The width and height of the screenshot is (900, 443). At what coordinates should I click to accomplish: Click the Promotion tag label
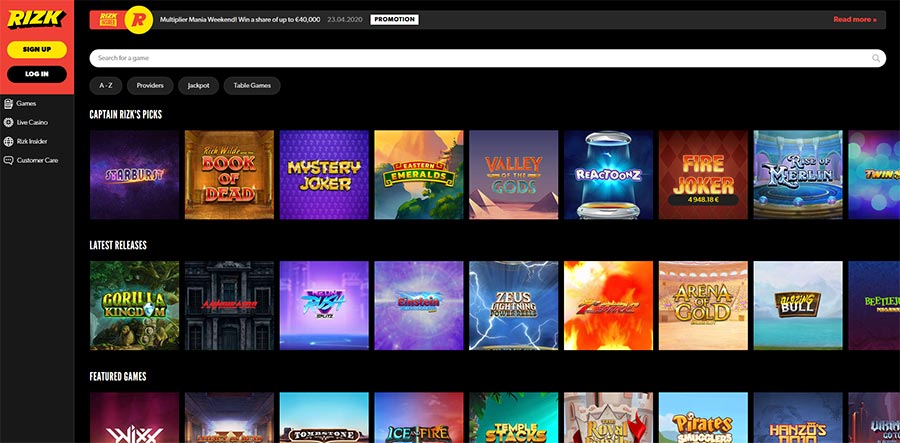[394, 20]
